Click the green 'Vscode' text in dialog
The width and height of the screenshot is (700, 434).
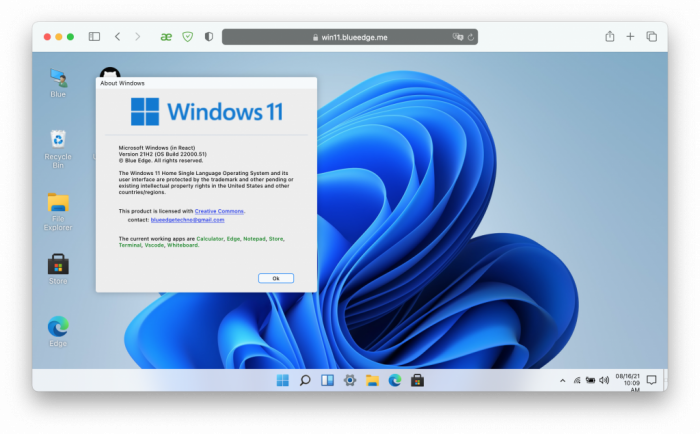coord(154,245)
